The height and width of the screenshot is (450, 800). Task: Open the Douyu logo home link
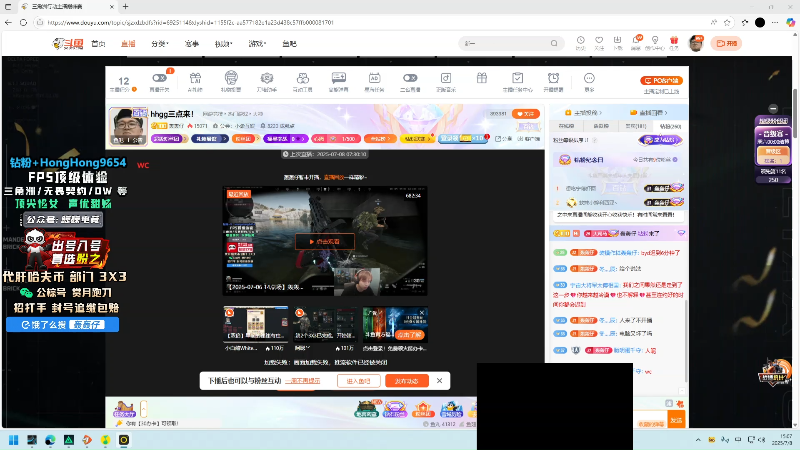pos(68,44)
